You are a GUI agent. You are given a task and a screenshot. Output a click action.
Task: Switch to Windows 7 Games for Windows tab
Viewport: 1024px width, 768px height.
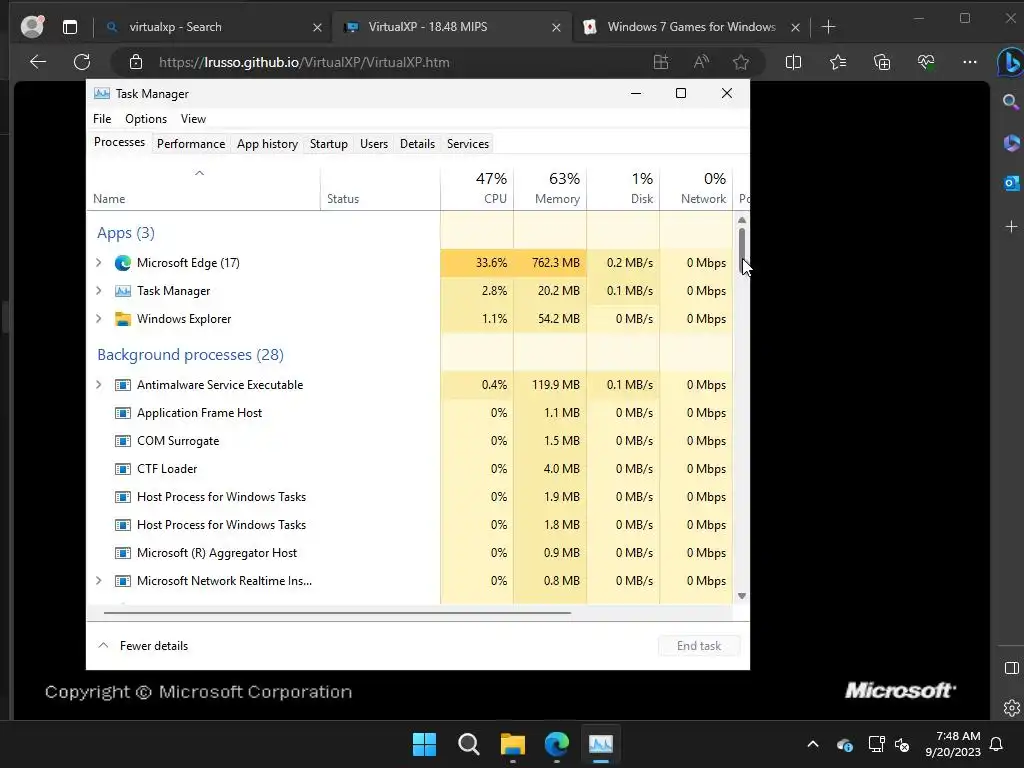click(x=691, y=27)
